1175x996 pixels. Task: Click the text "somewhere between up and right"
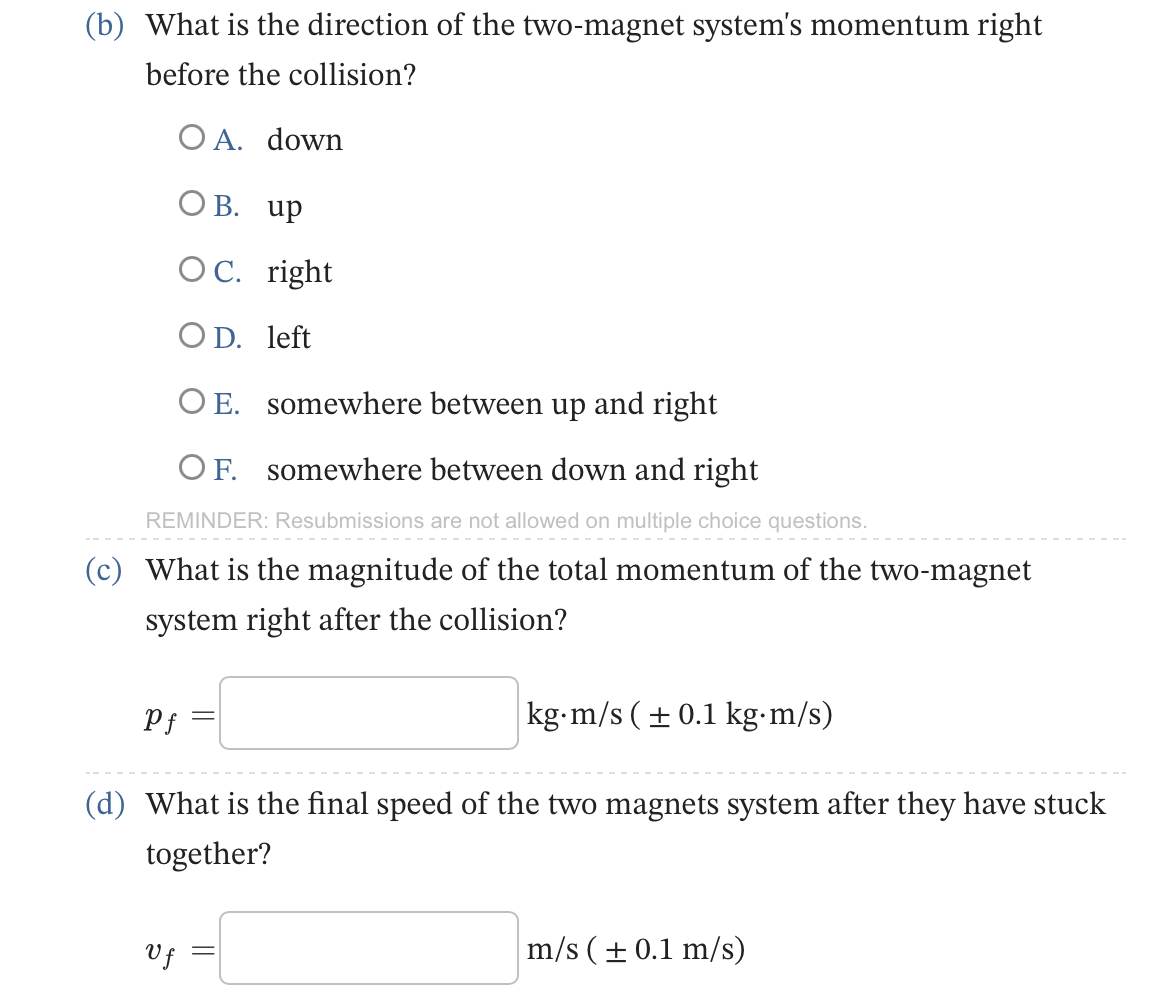click(x=492, y=403)
